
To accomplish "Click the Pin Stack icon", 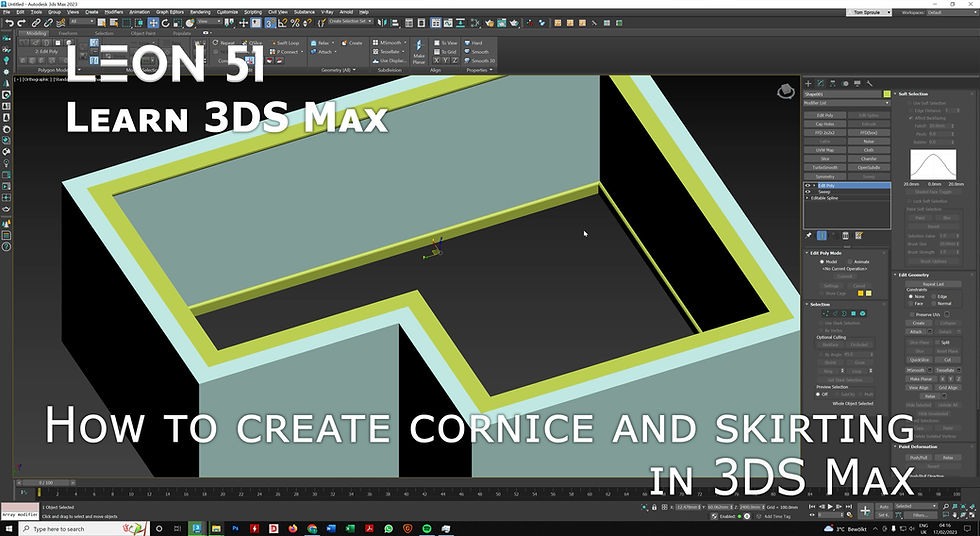I will (x=809, y=236).
